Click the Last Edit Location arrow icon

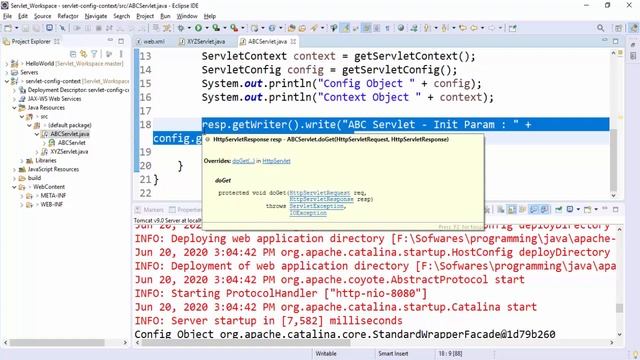pyautogui.click(x=463, y=28)
